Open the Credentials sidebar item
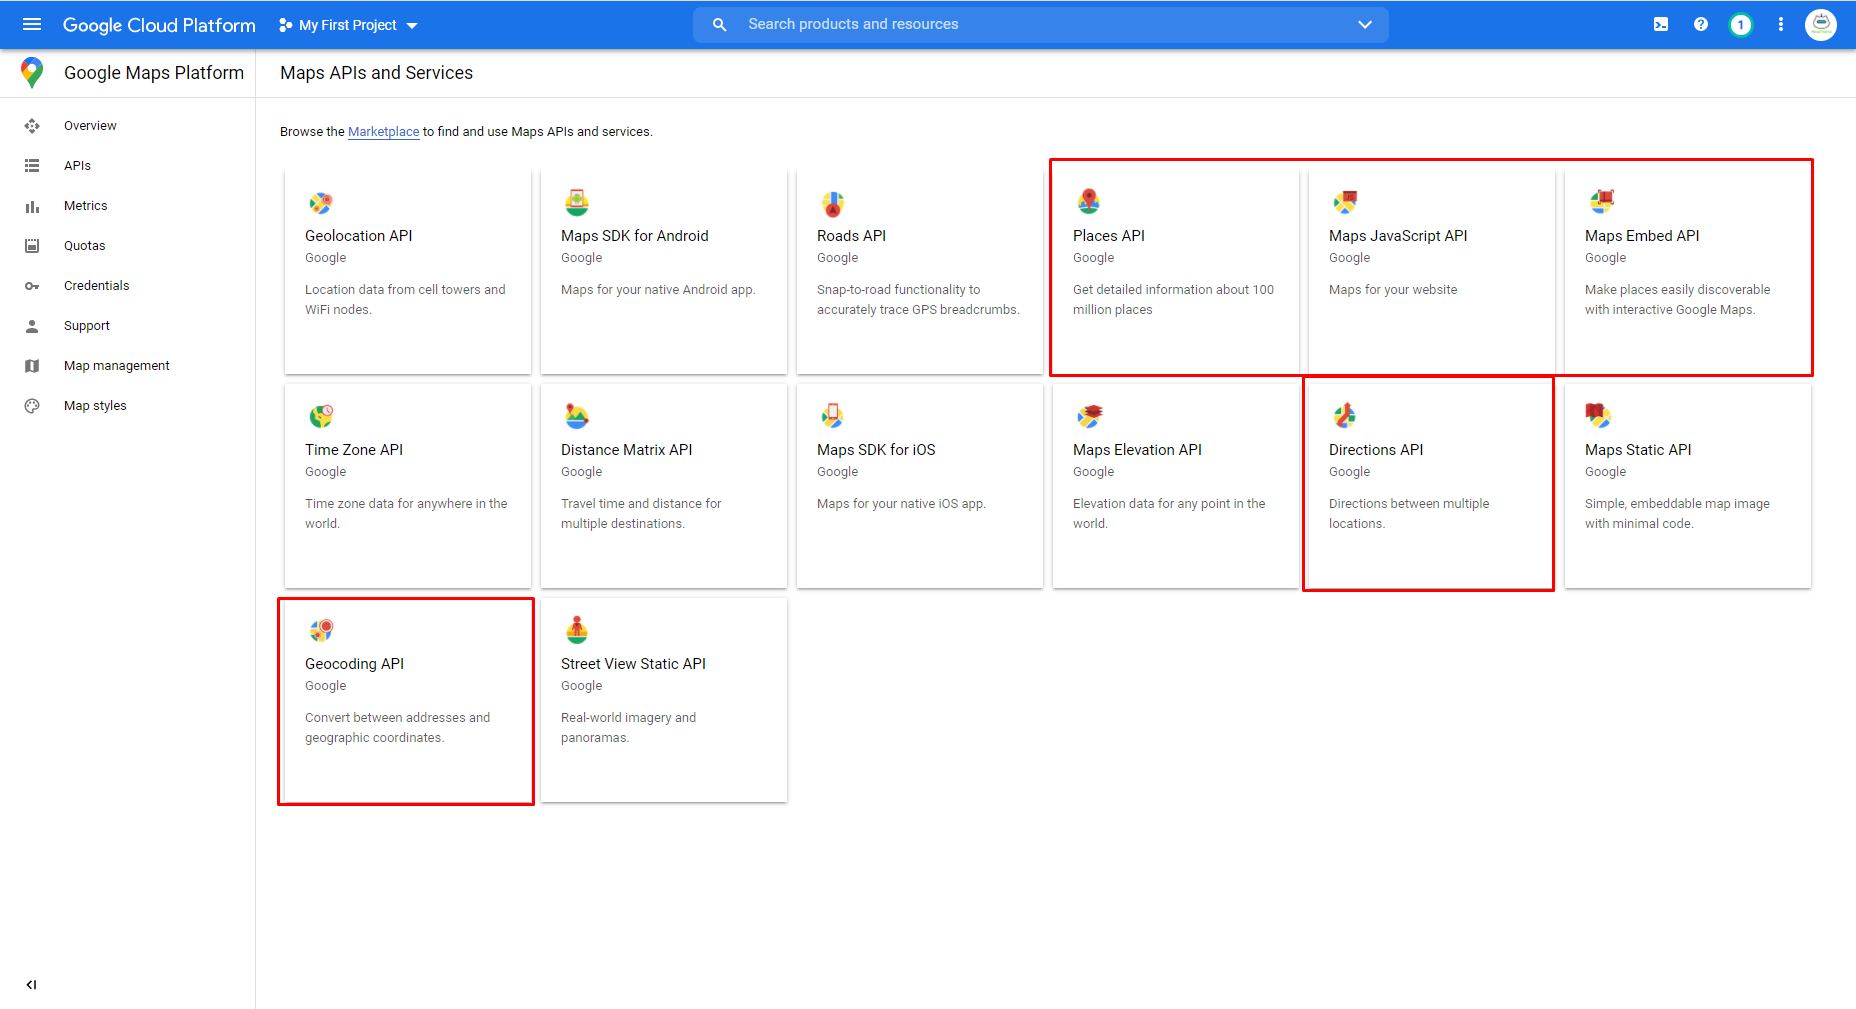1856x1009 pixels. point(96,286)
